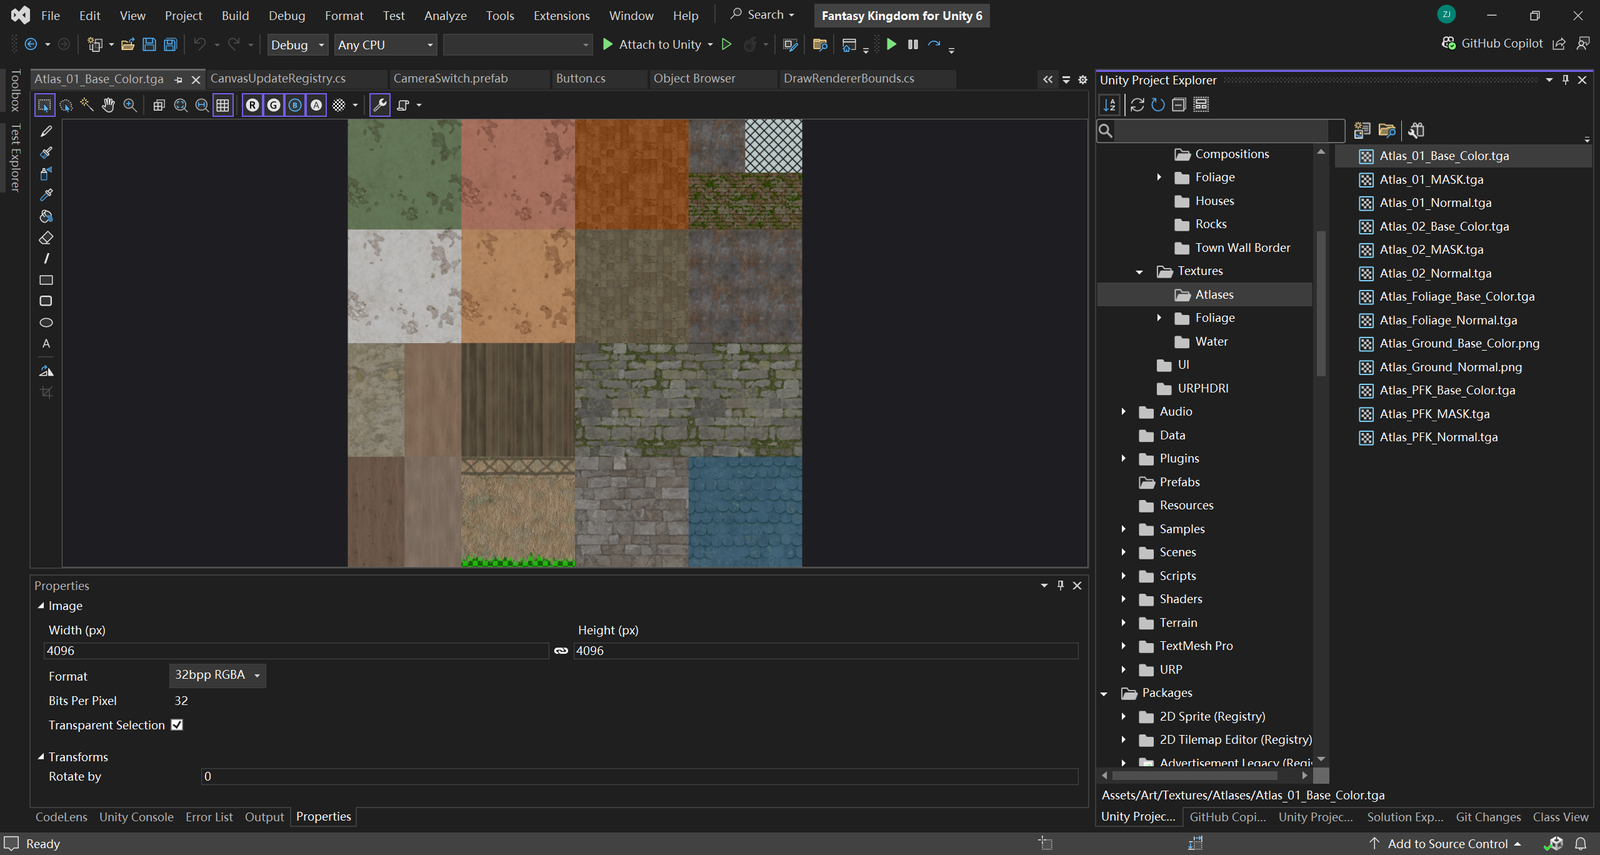1600x855 pixels.
Task: Pick the Eyedropper color picker tool
Action: pos(46,195)
